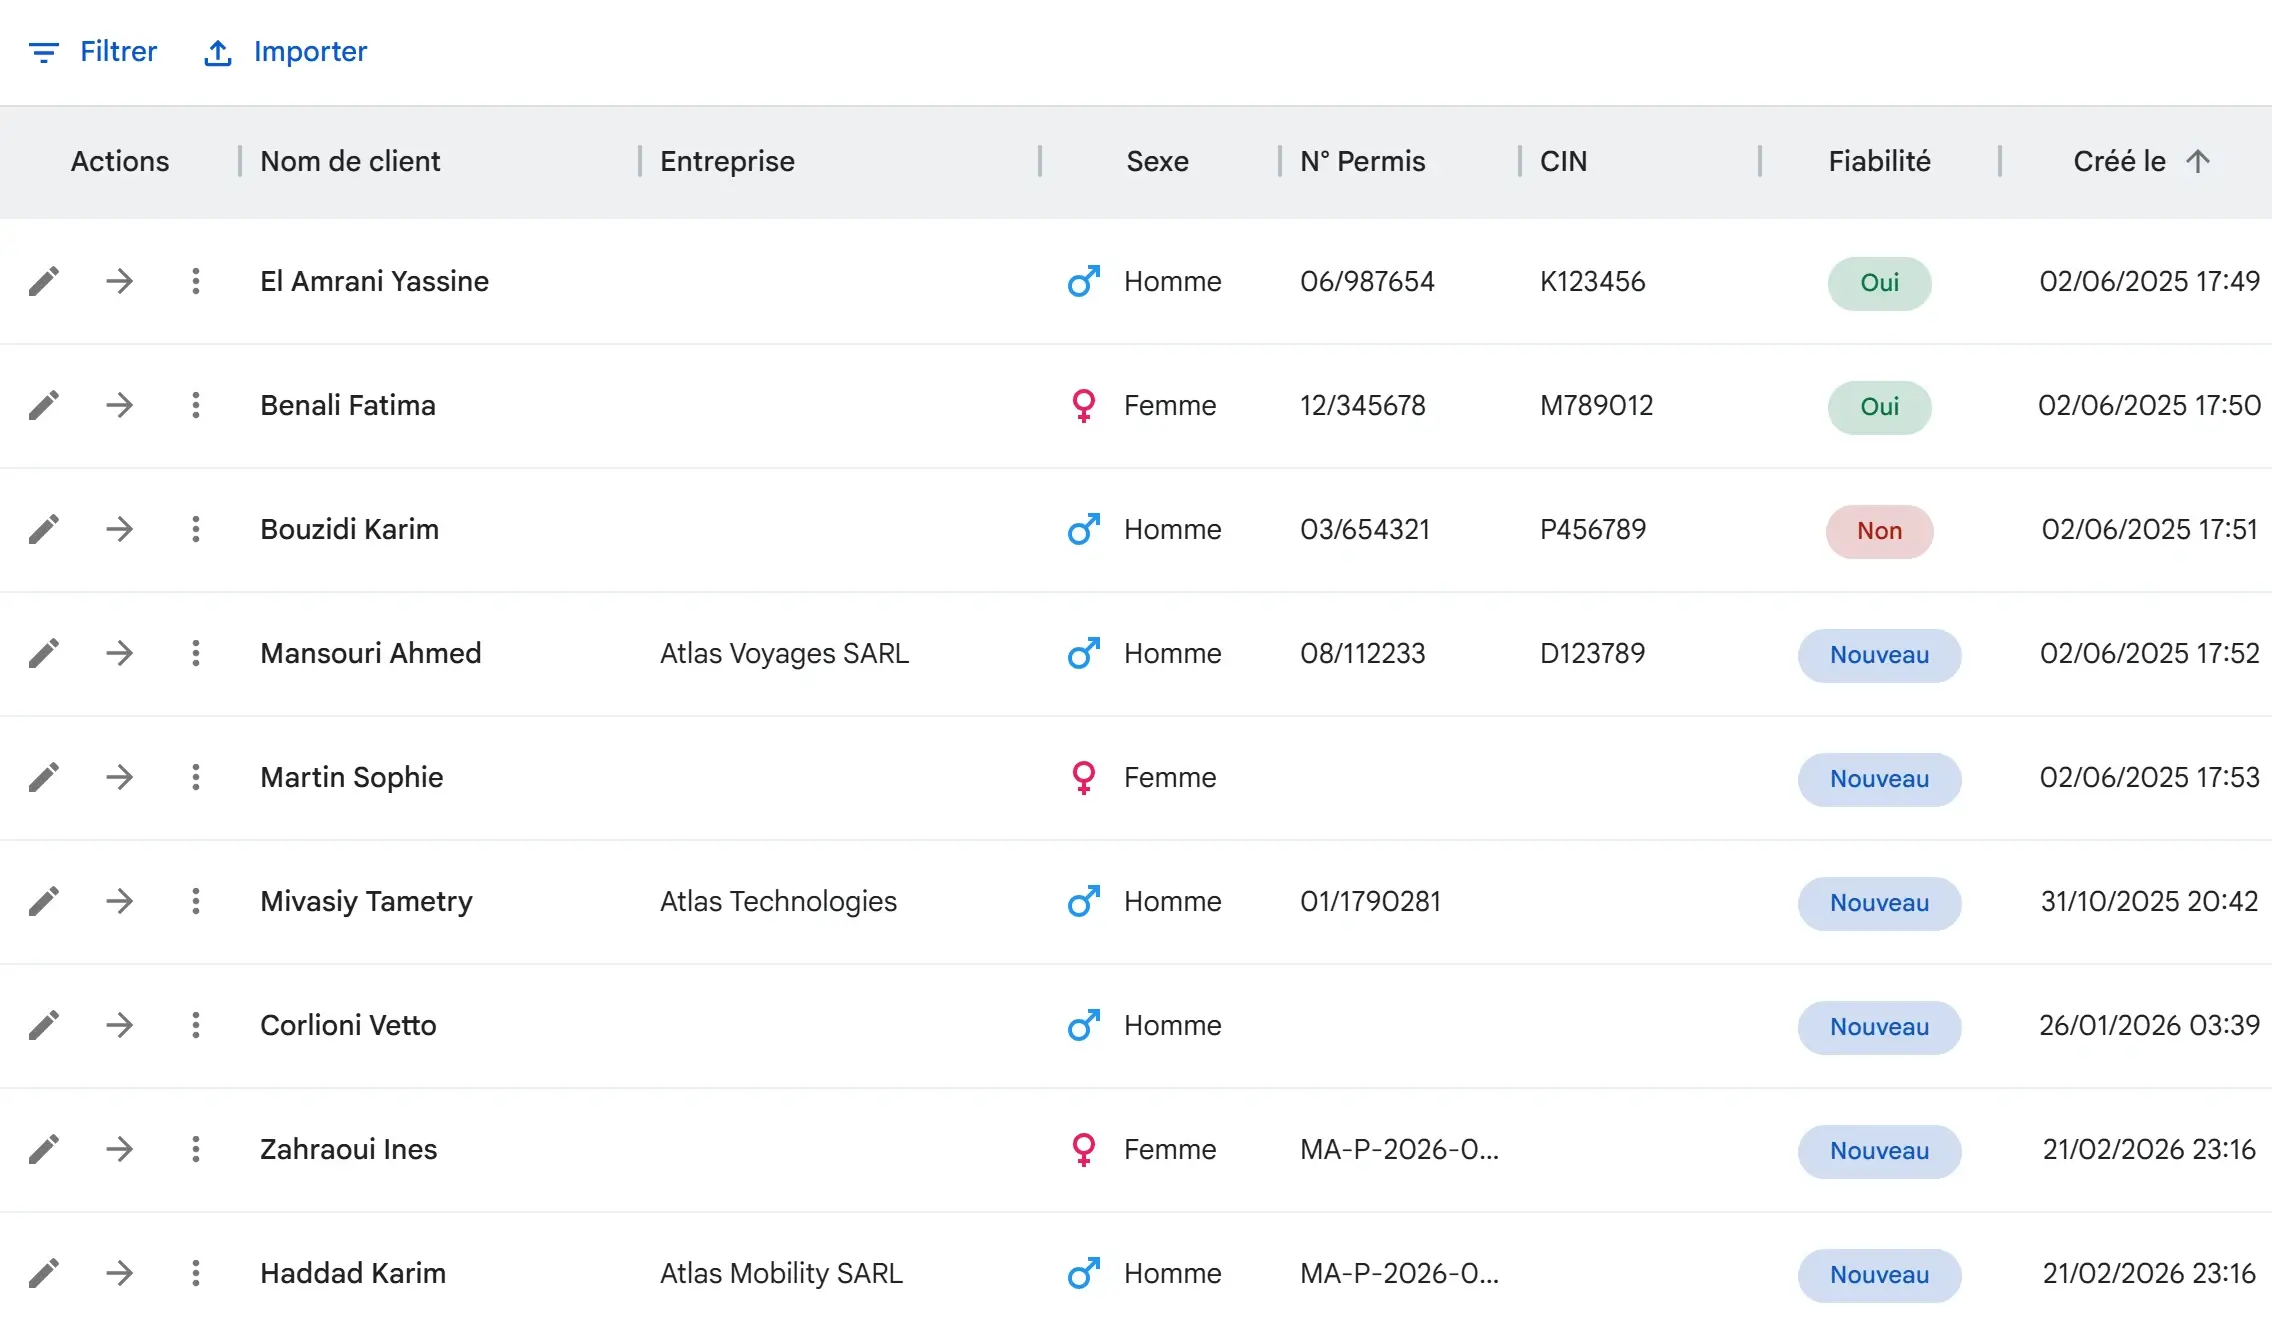Click the 'Nom de client' column header
The image size is (2272, 1335).
[x=348, y=160]
